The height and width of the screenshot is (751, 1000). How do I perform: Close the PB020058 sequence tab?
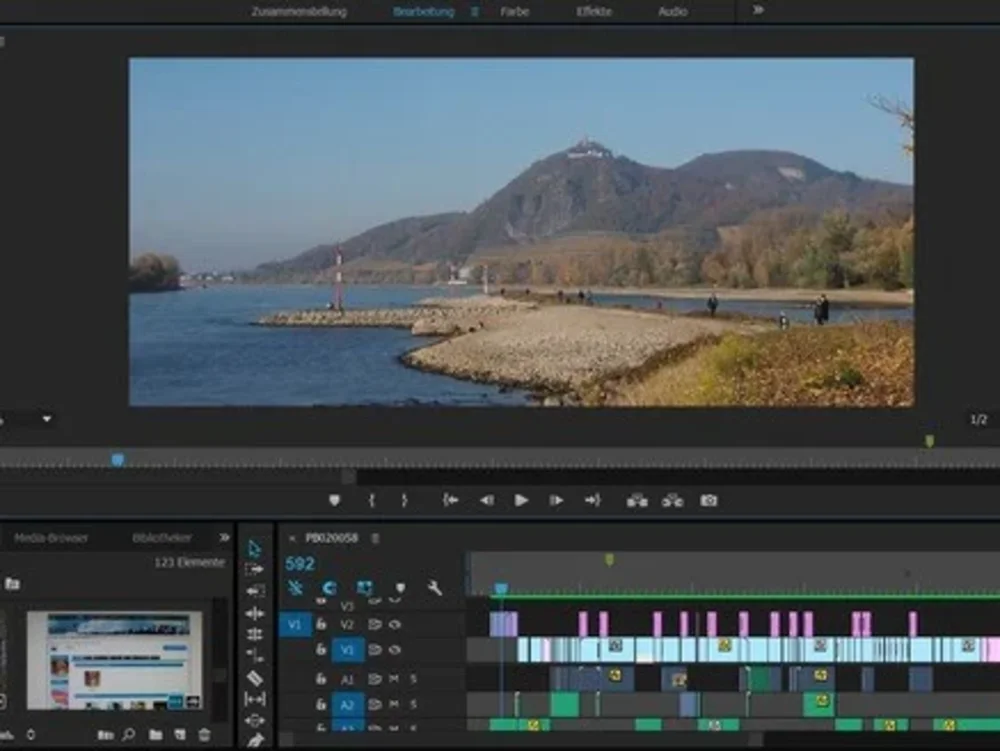[292, 539]
